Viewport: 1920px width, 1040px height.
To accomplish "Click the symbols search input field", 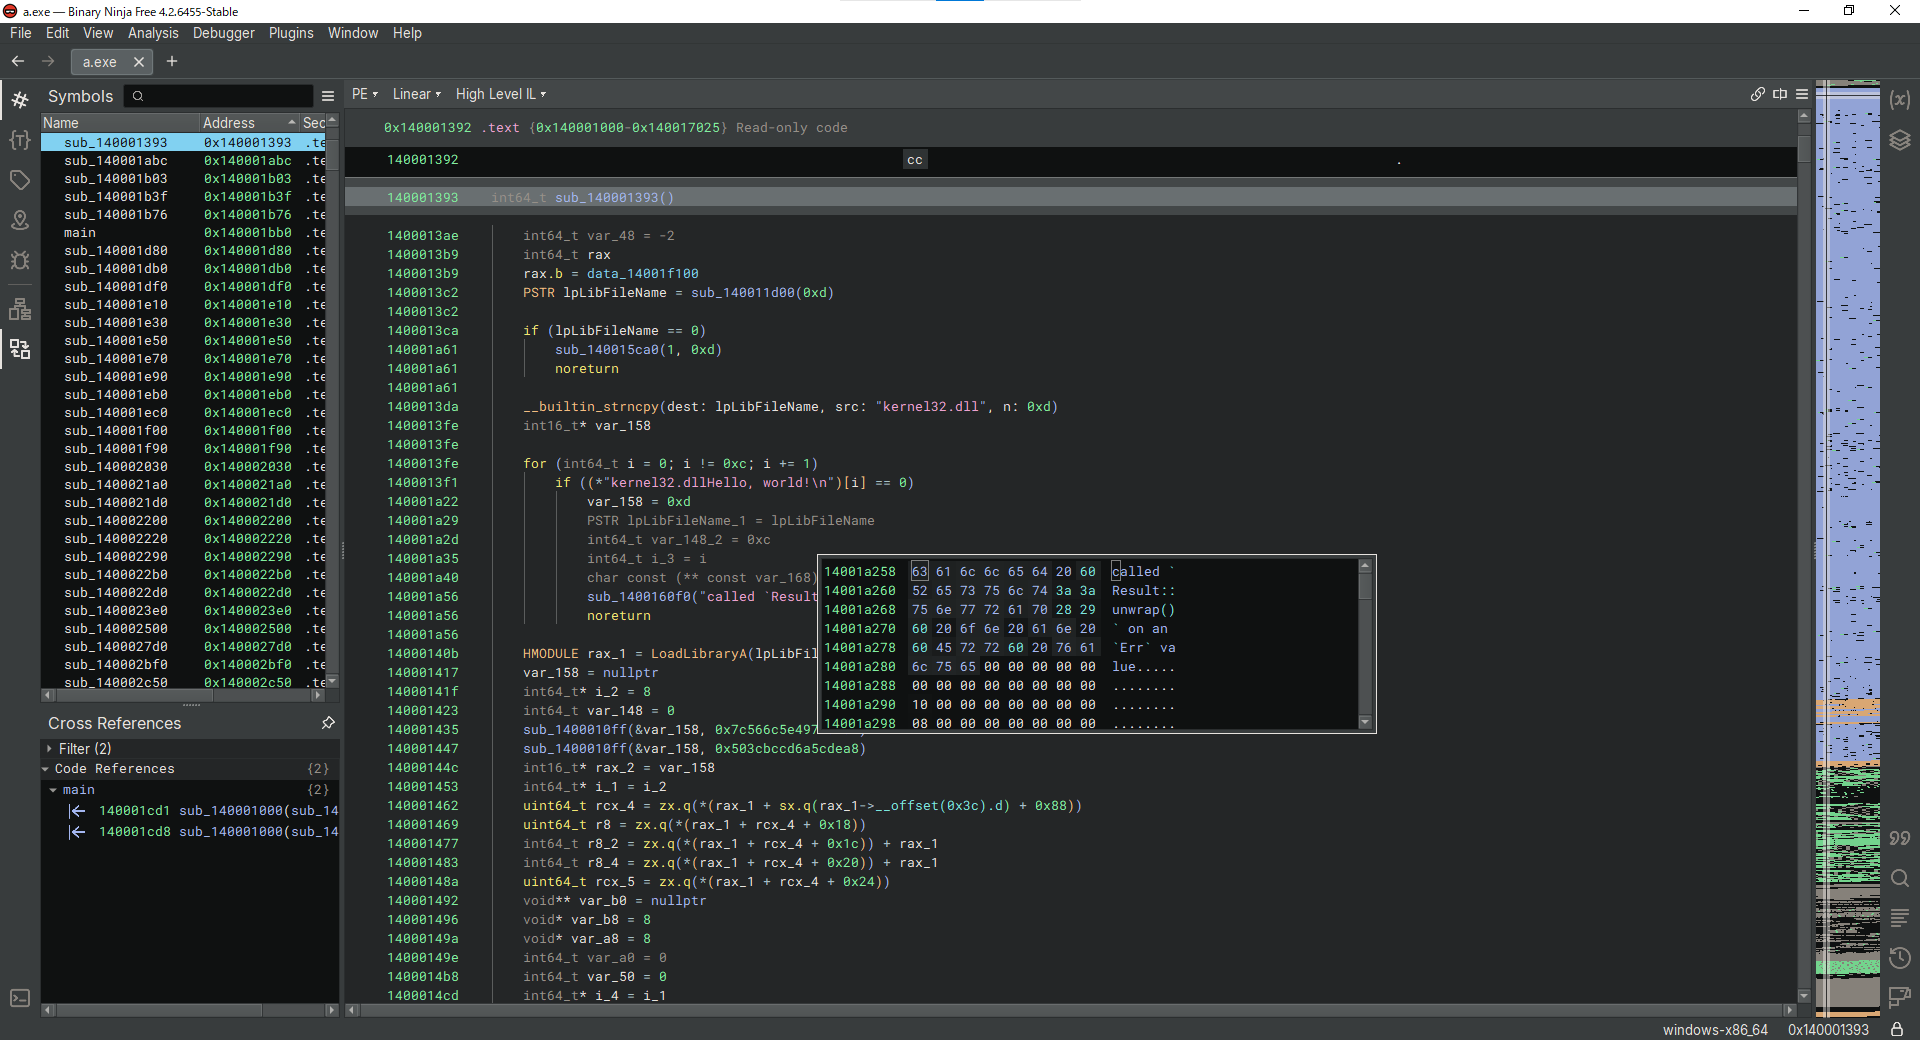I will tap(219, 96).
